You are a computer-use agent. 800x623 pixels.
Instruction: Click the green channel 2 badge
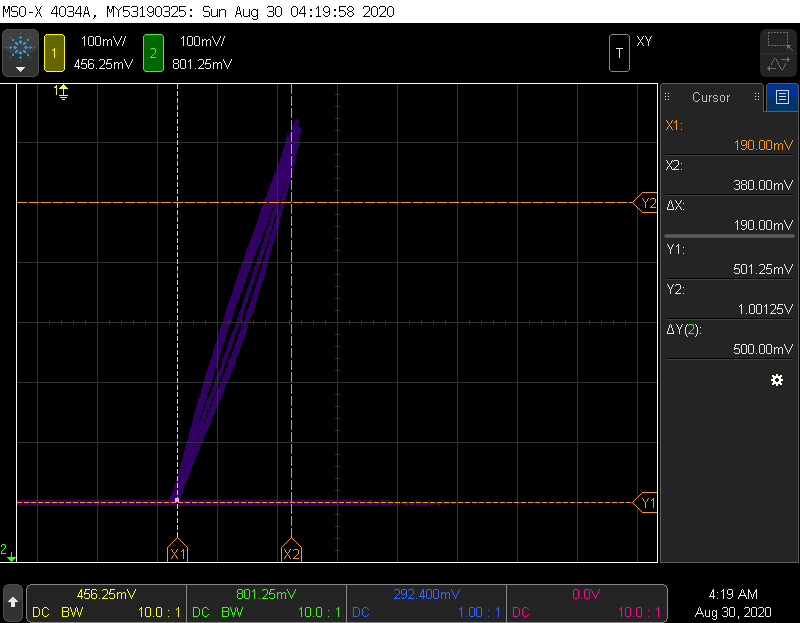[x=152, y=53]
